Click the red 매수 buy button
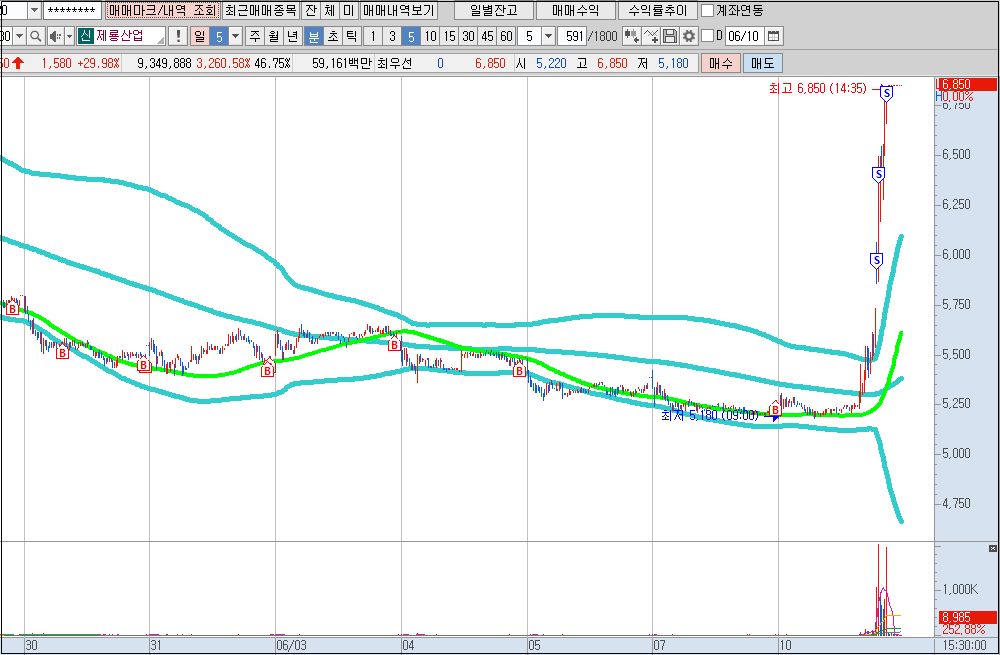Viewport: 1000px width, 655px height. tap(721, 63)
